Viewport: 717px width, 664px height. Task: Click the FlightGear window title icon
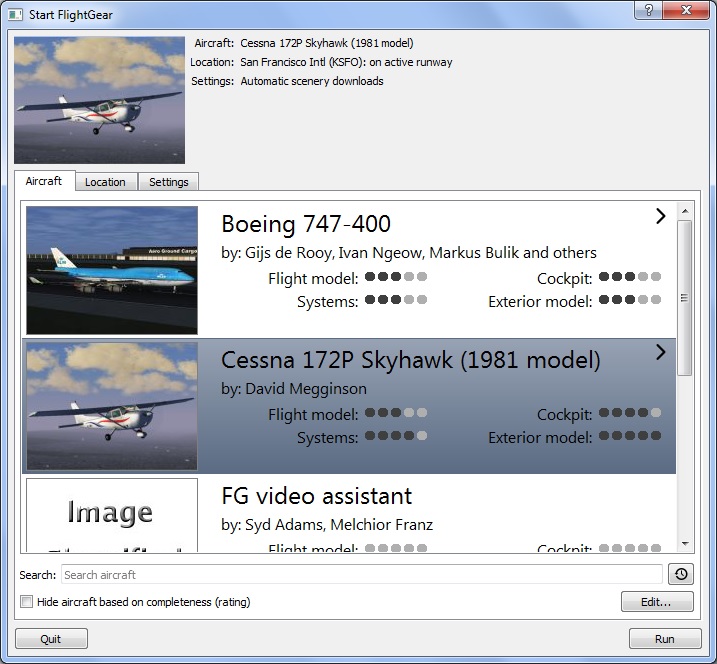point(15,15)
